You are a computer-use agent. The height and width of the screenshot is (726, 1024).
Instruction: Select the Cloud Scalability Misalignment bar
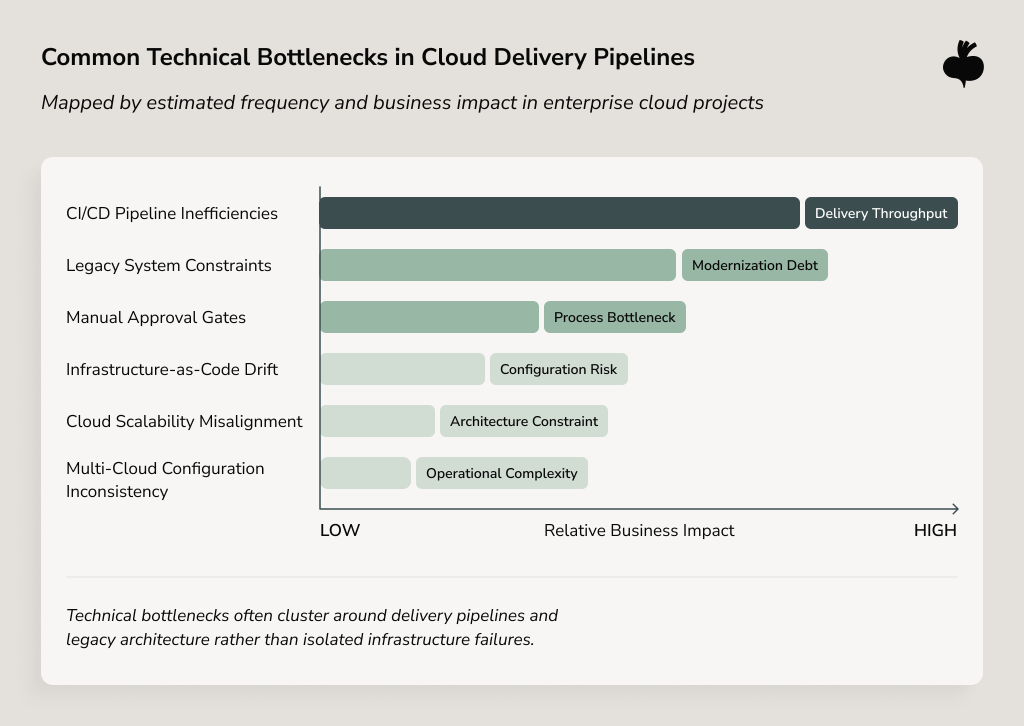(377, 421)
